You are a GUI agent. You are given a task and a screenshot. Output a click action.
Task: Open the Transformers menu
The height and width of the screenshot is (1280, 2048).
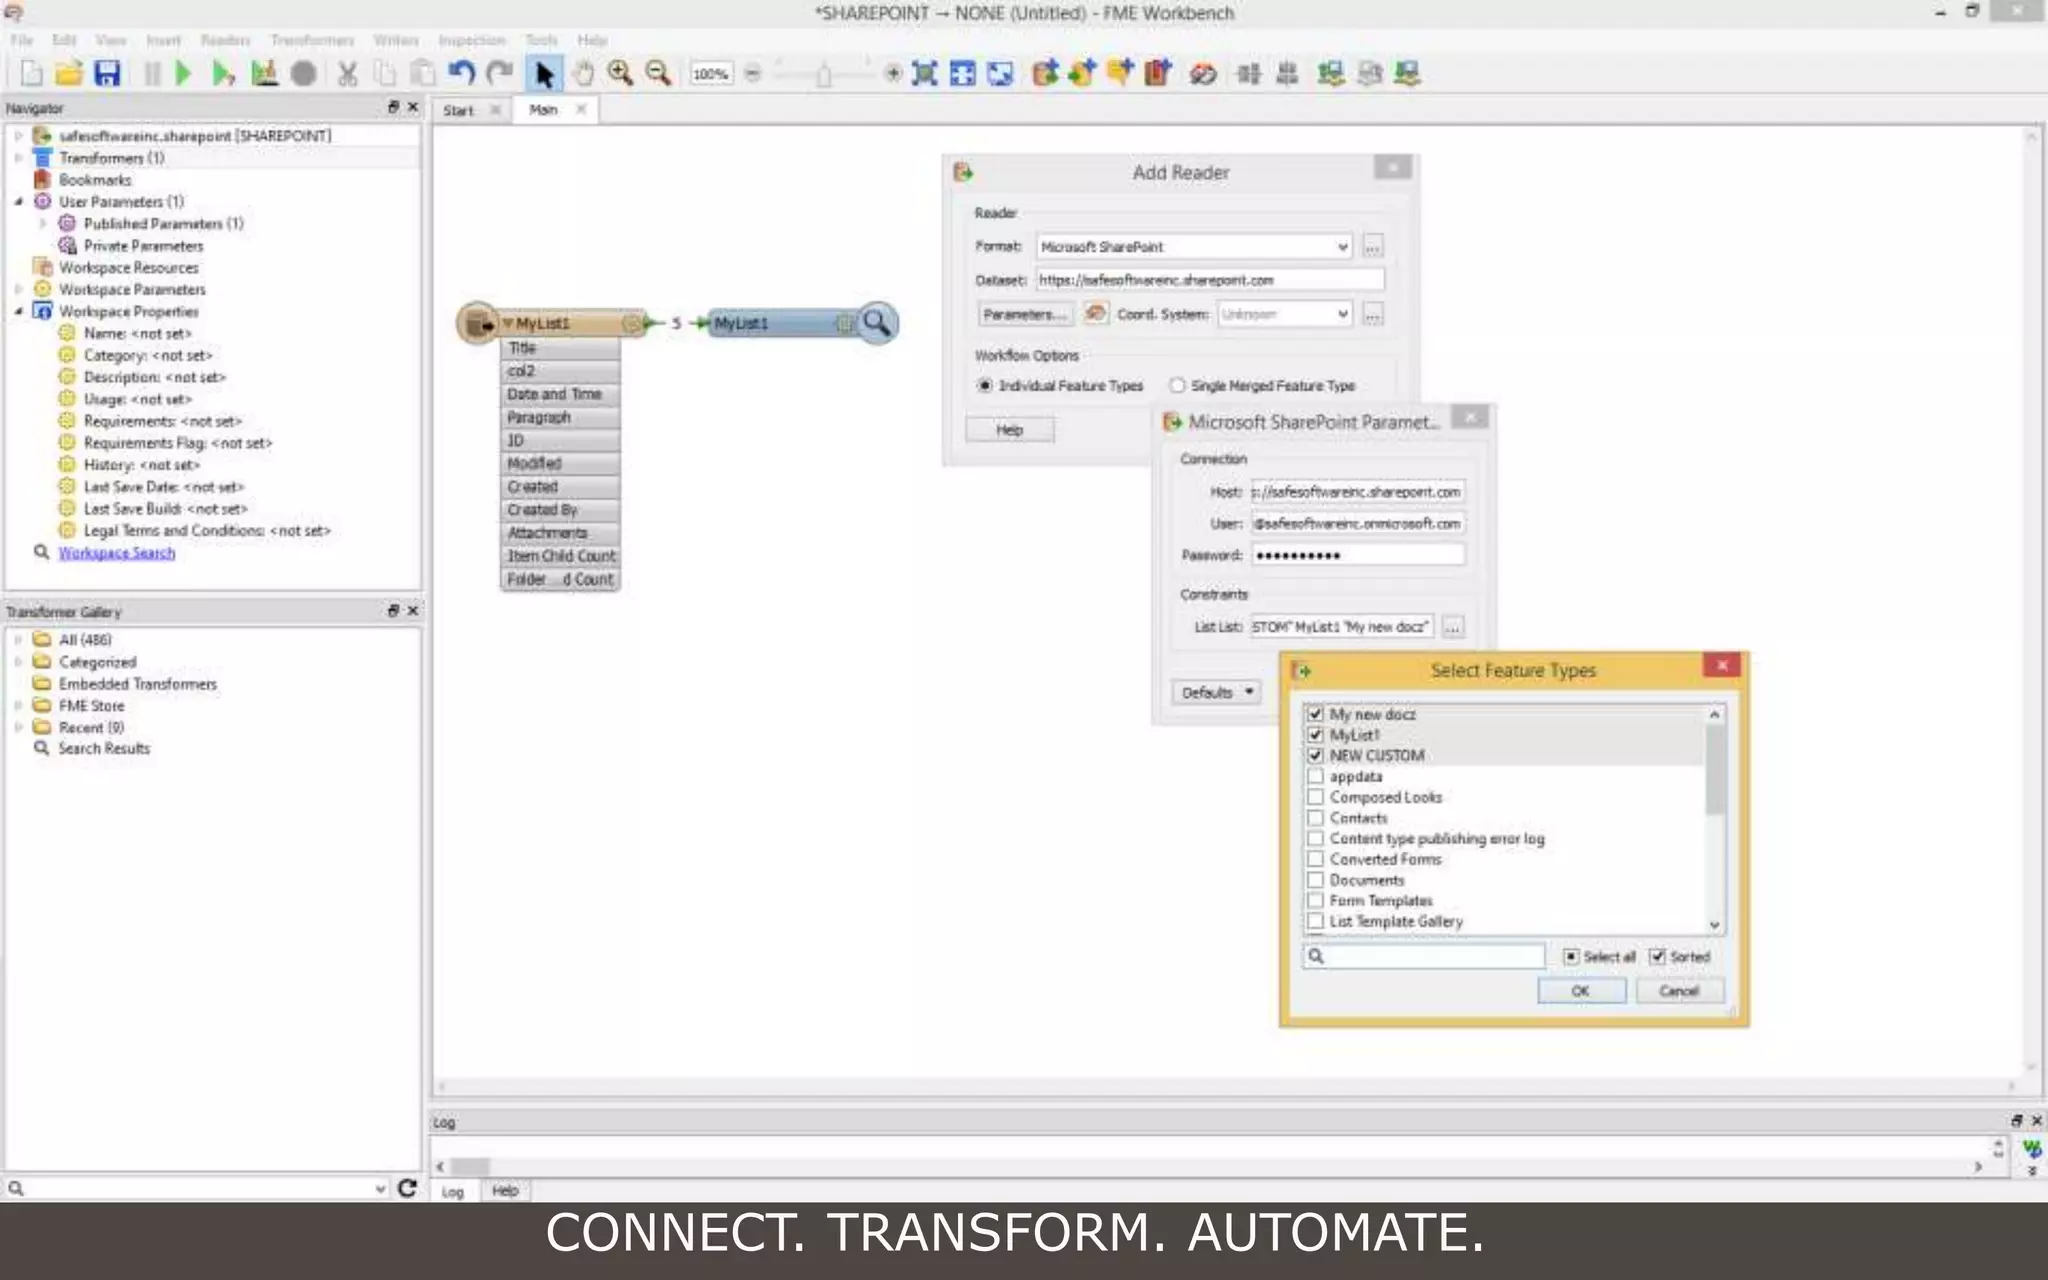(312, 40)
